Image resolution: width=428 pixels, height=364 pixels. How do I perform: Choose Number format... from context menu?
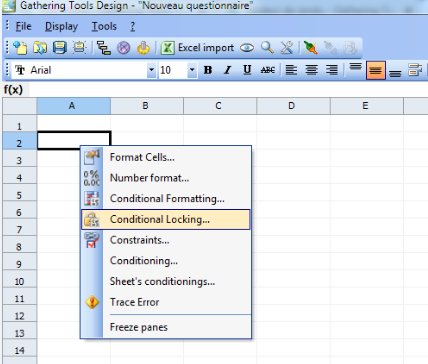pos(165,178)
